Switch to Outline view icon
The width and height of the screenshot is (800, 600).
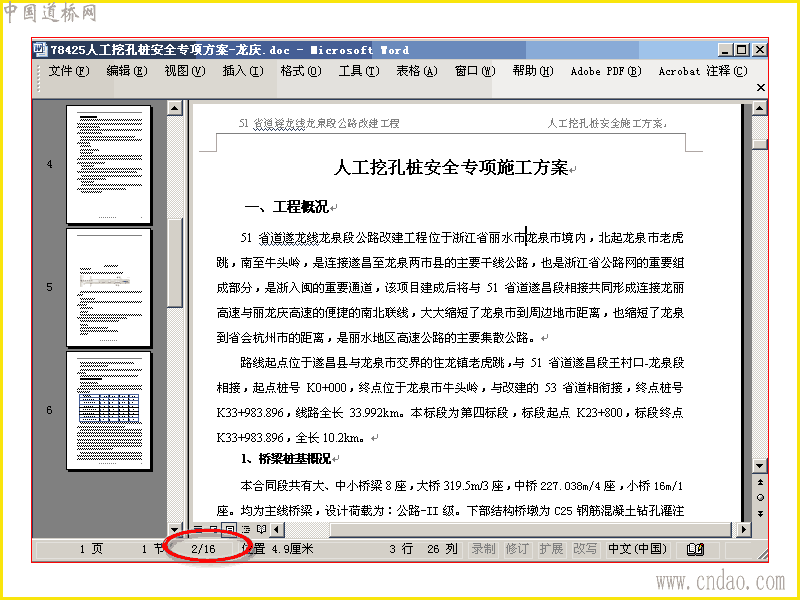[x=245, y=529]
